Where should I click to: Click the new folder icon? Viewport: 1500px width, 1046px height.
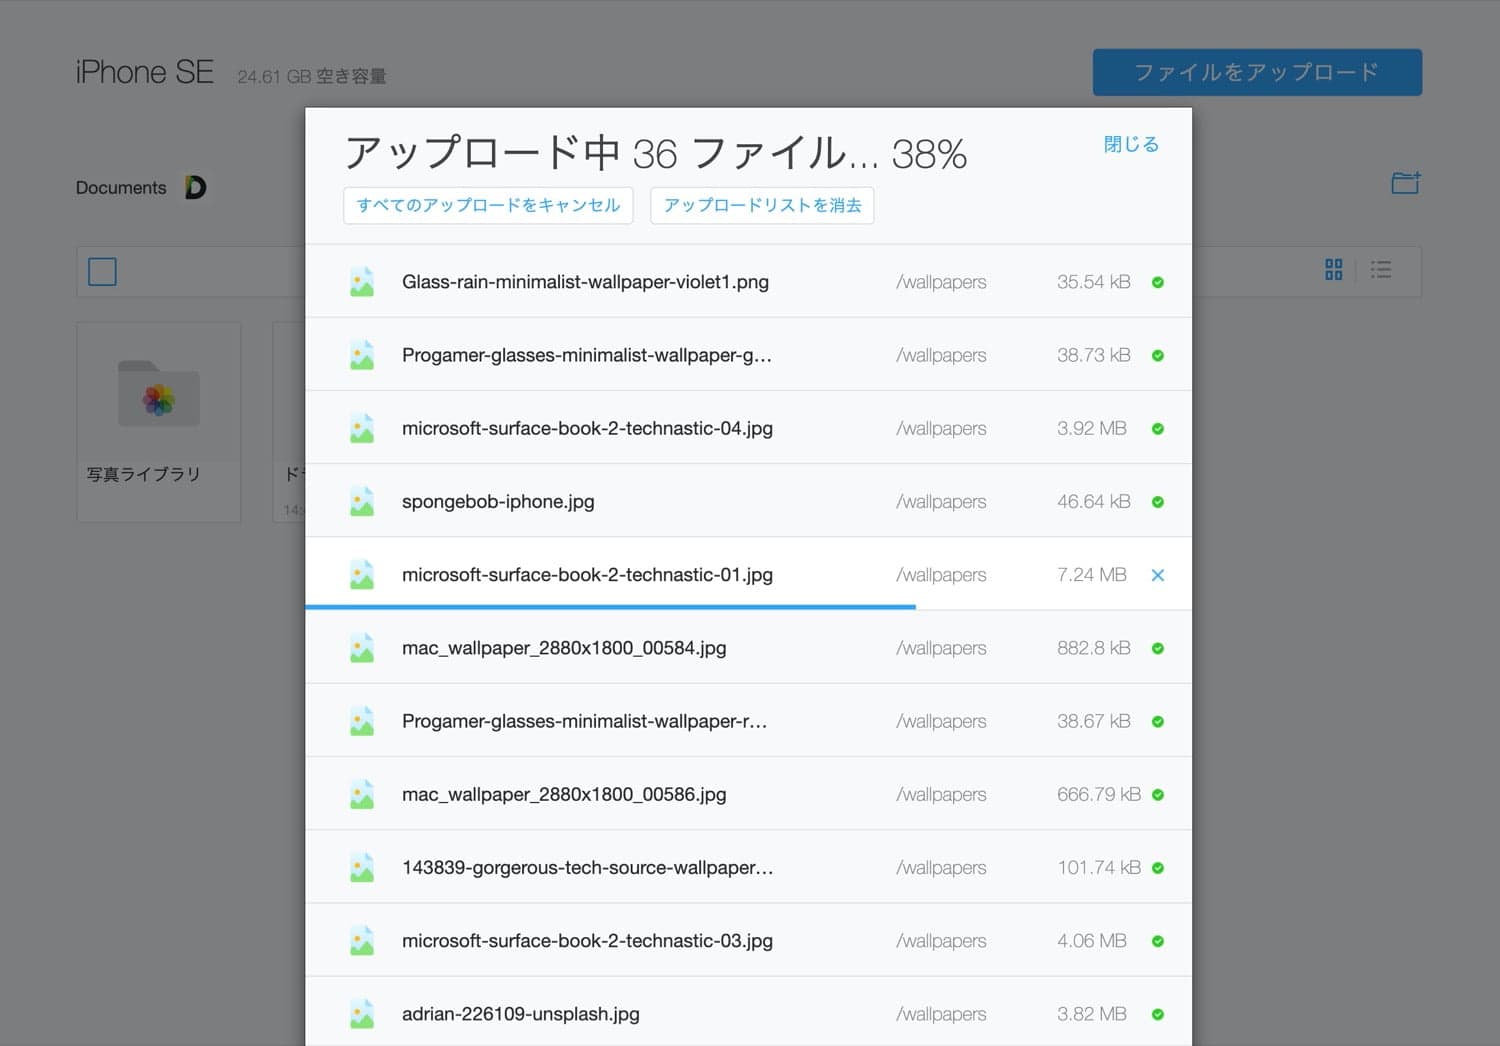(1406, 183)
